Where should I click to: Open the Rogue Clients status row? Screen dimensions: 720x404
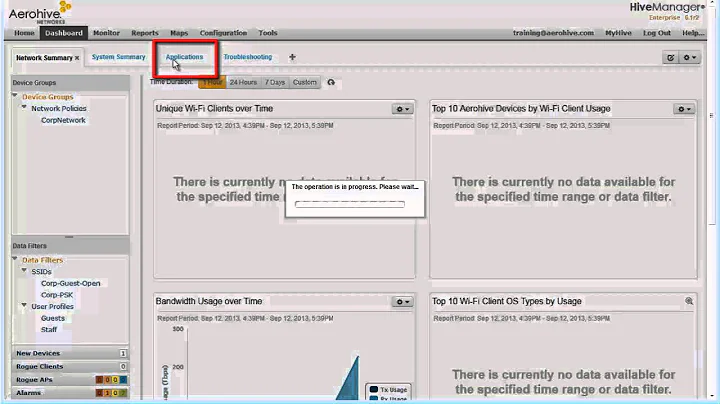tap(71, 366)
